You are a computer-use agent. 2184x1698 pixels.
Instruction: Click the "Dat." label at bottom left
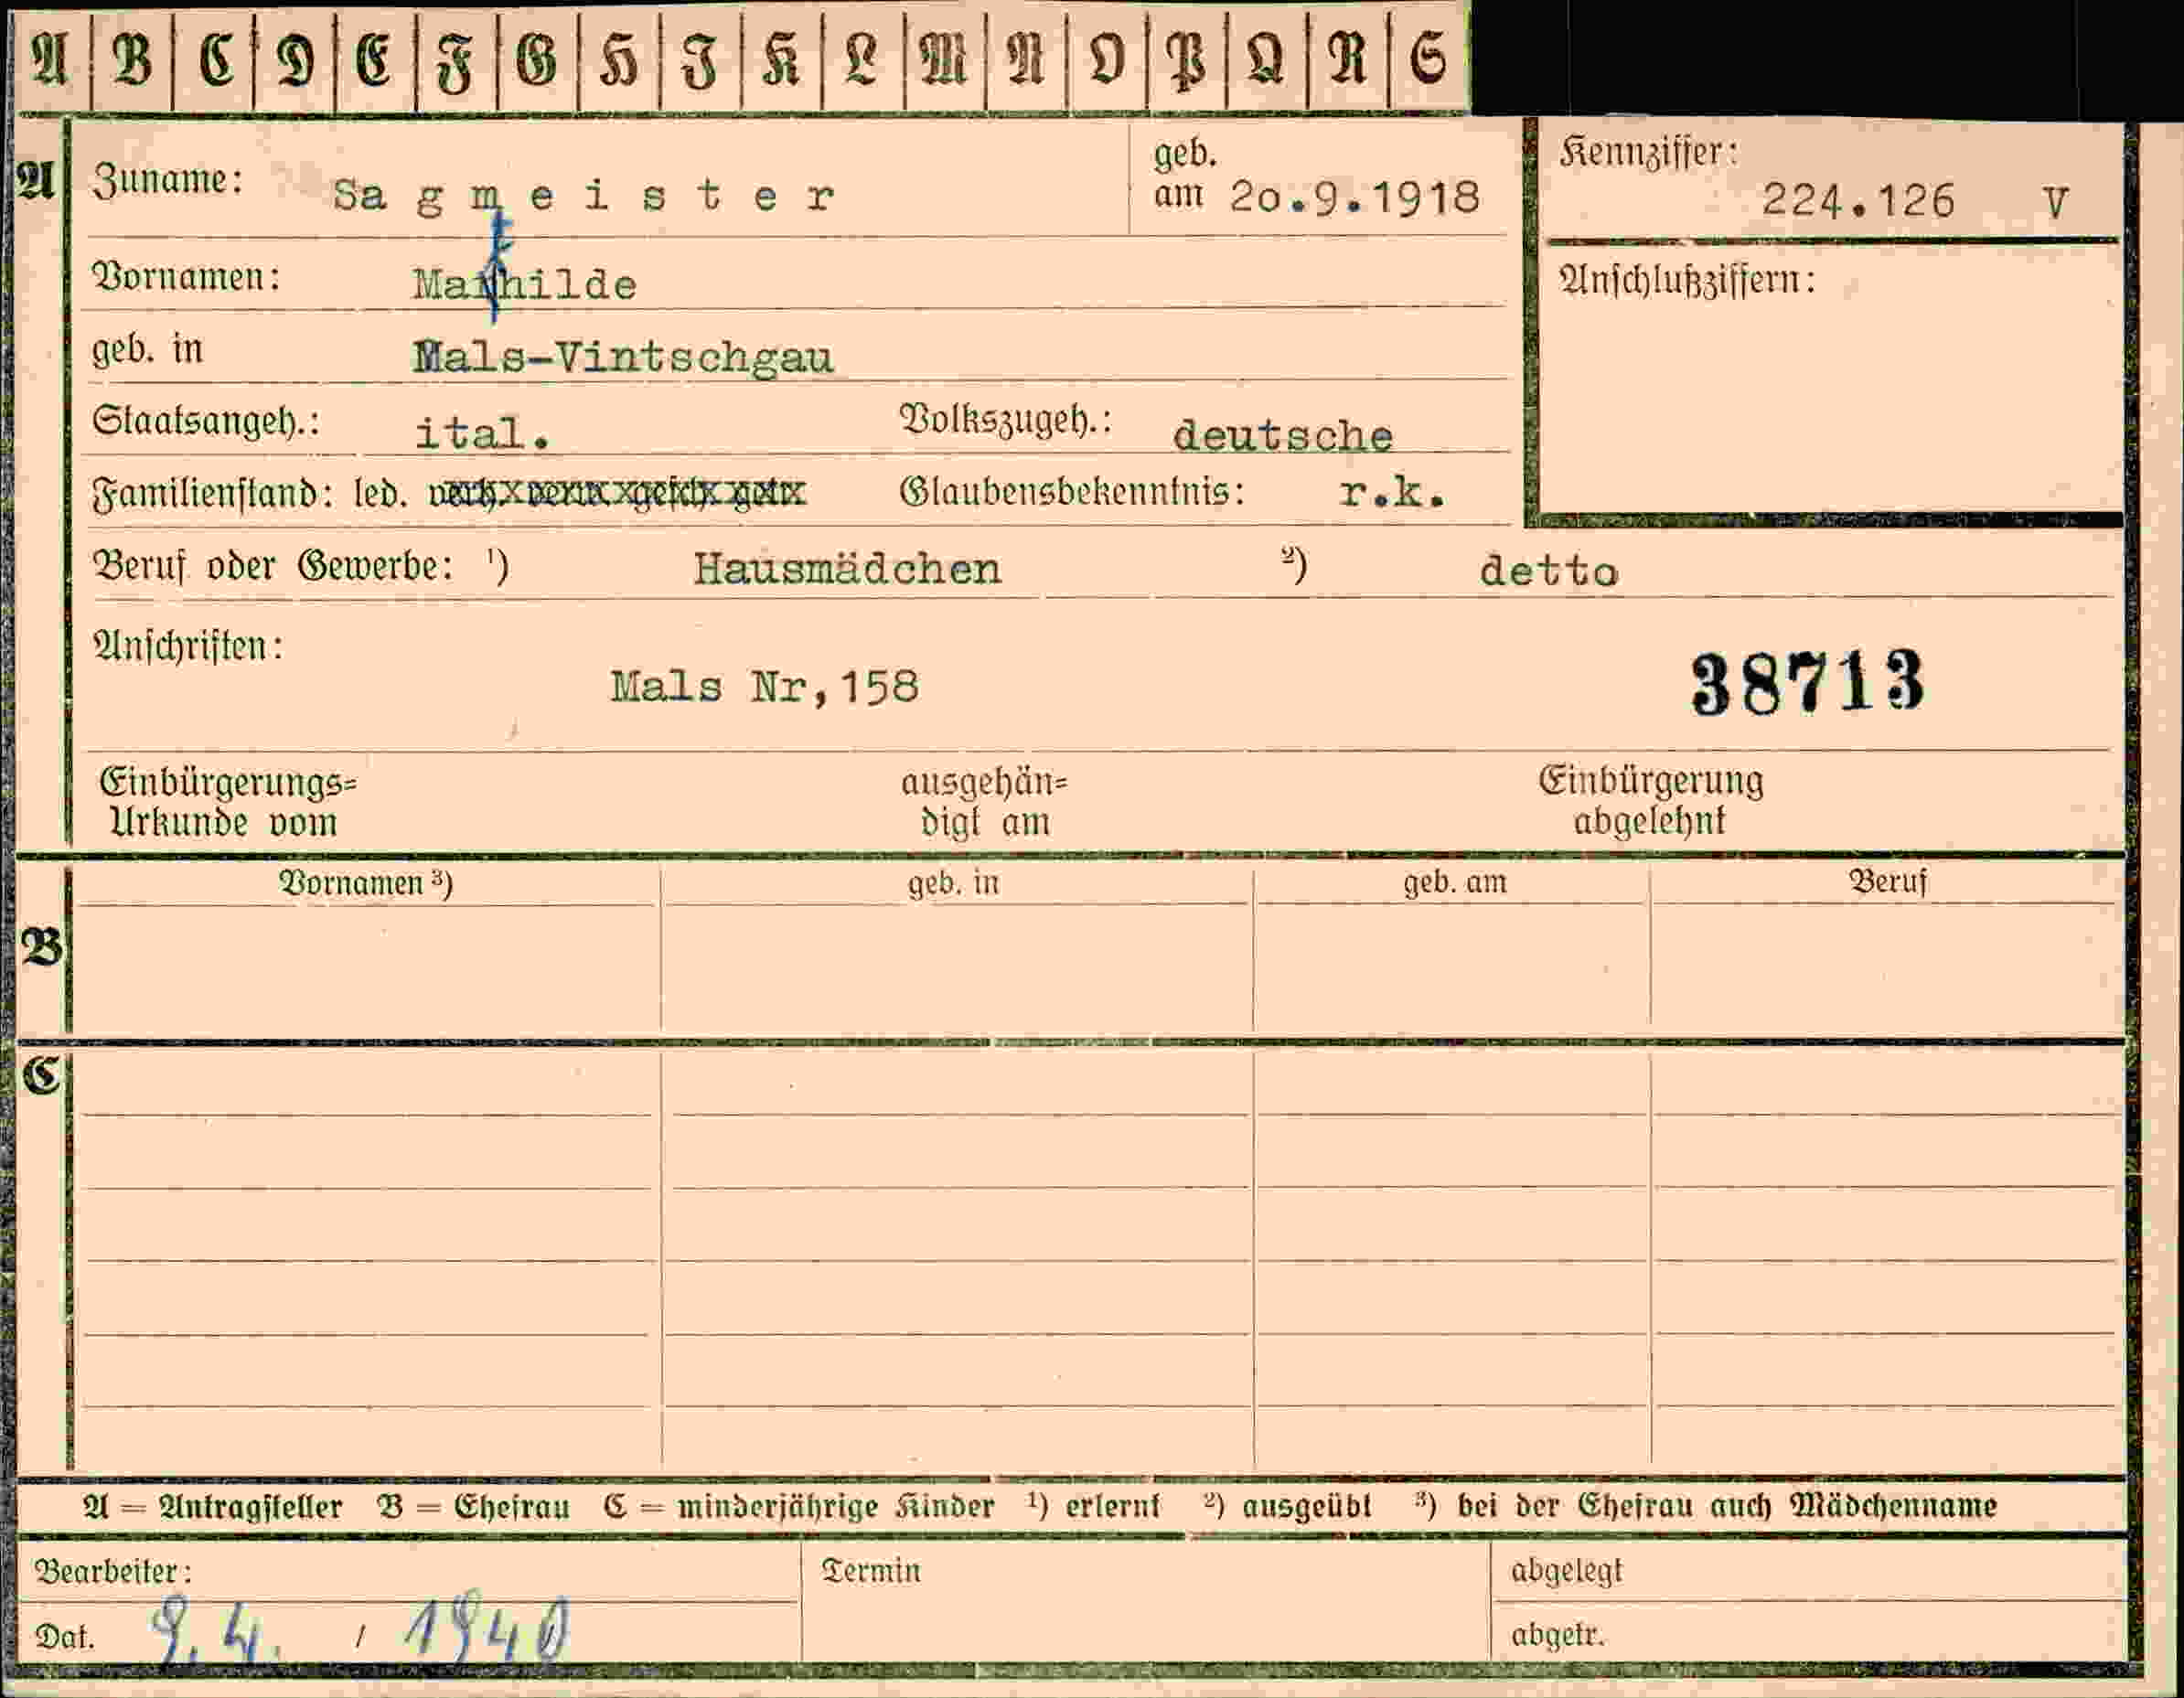(x=65, y=1637)
